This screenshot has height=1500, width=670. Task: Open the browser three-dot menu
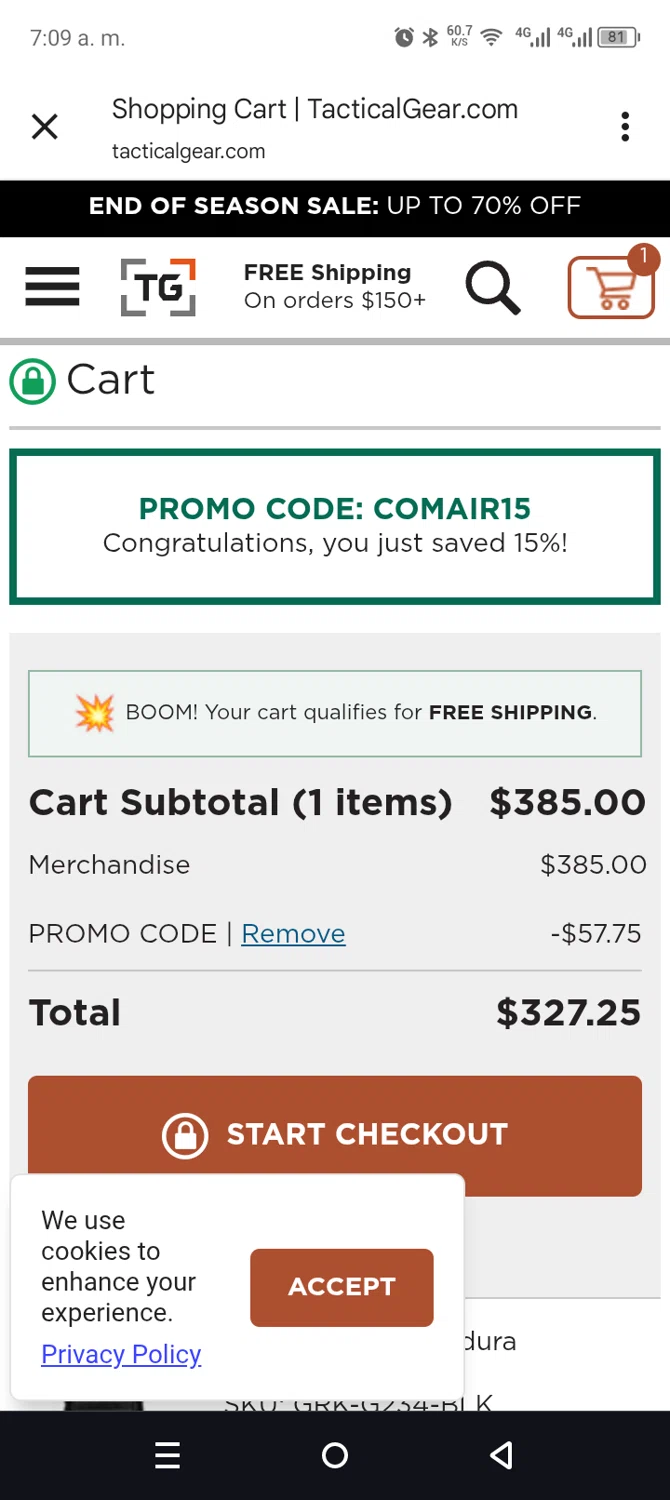[x=625, y=127]
